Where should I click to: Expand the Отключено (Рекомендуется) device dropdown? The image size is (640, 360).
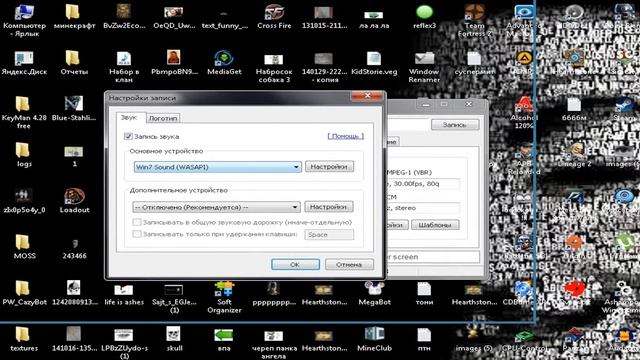[x=216, y=207]
